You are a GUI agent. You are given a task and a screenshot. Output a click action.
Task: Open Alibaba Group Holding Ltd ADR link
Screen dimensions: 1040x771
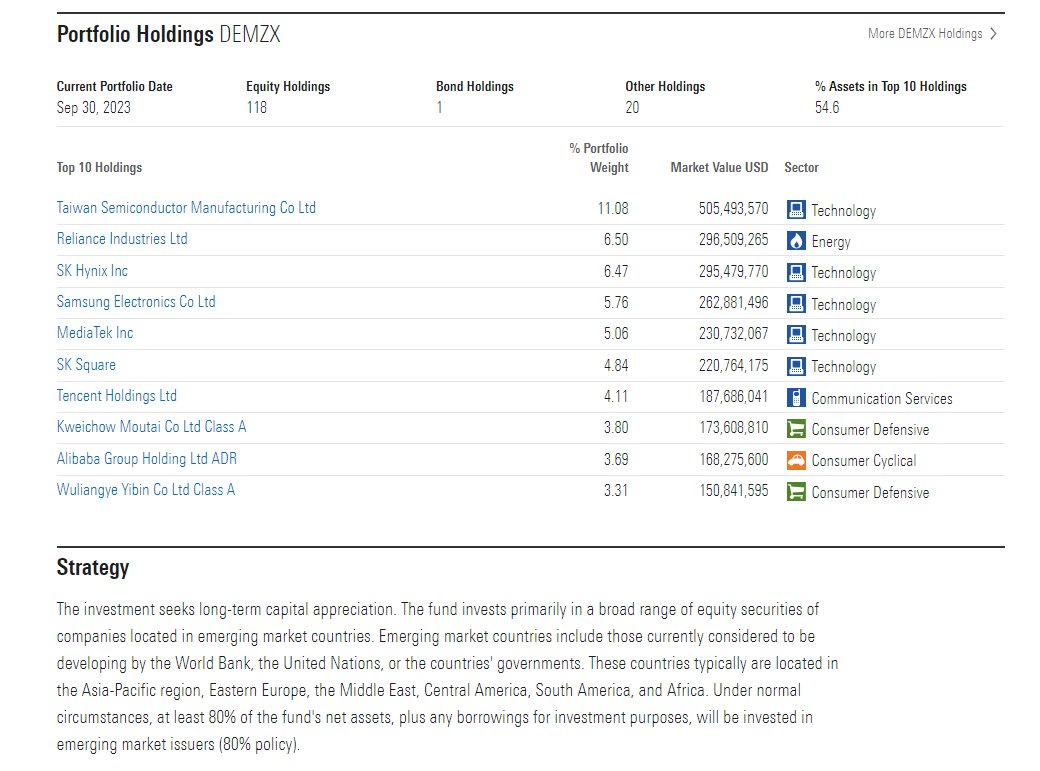(x=147, y=458)
